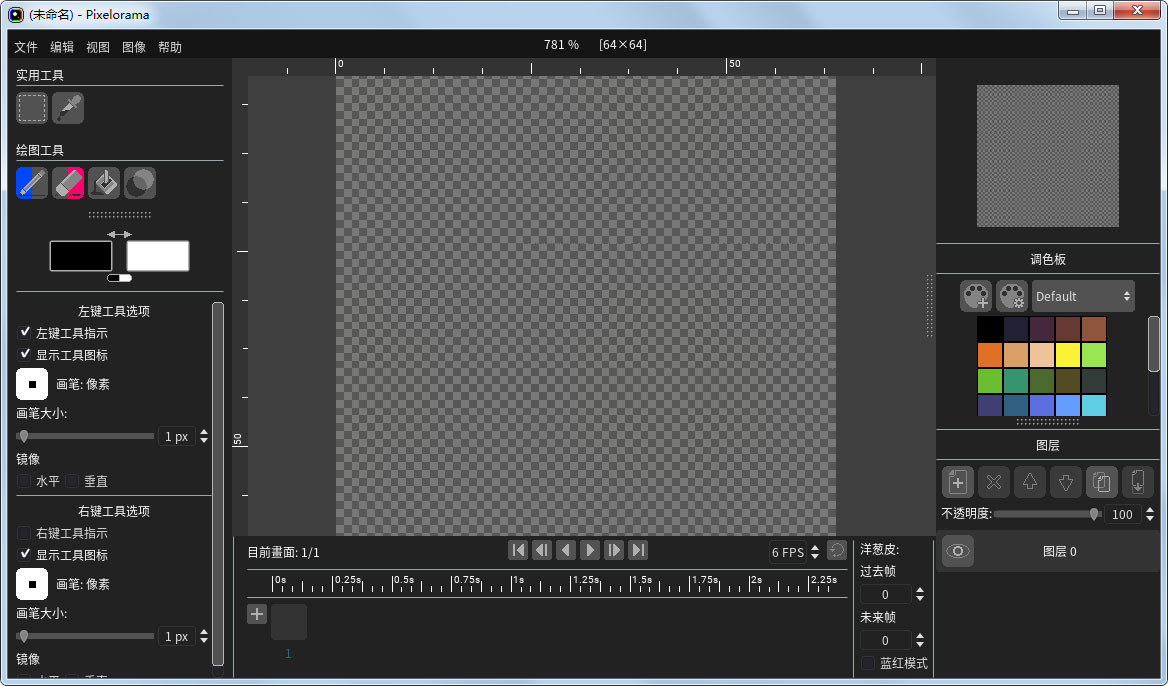Select frame 1 in the timeline
1168x686 pixels.
tap(288, 621)
